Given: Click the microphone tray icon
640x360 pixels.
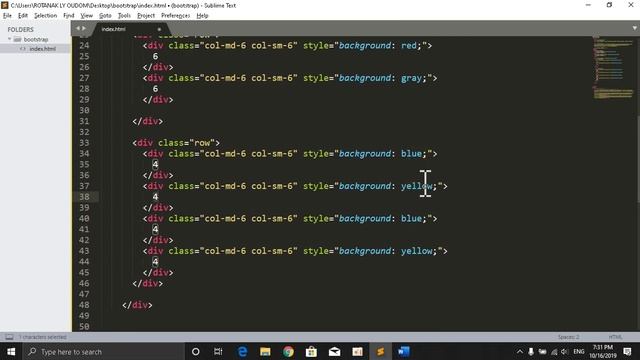Looking at the screenshot, I should point(531,351).
